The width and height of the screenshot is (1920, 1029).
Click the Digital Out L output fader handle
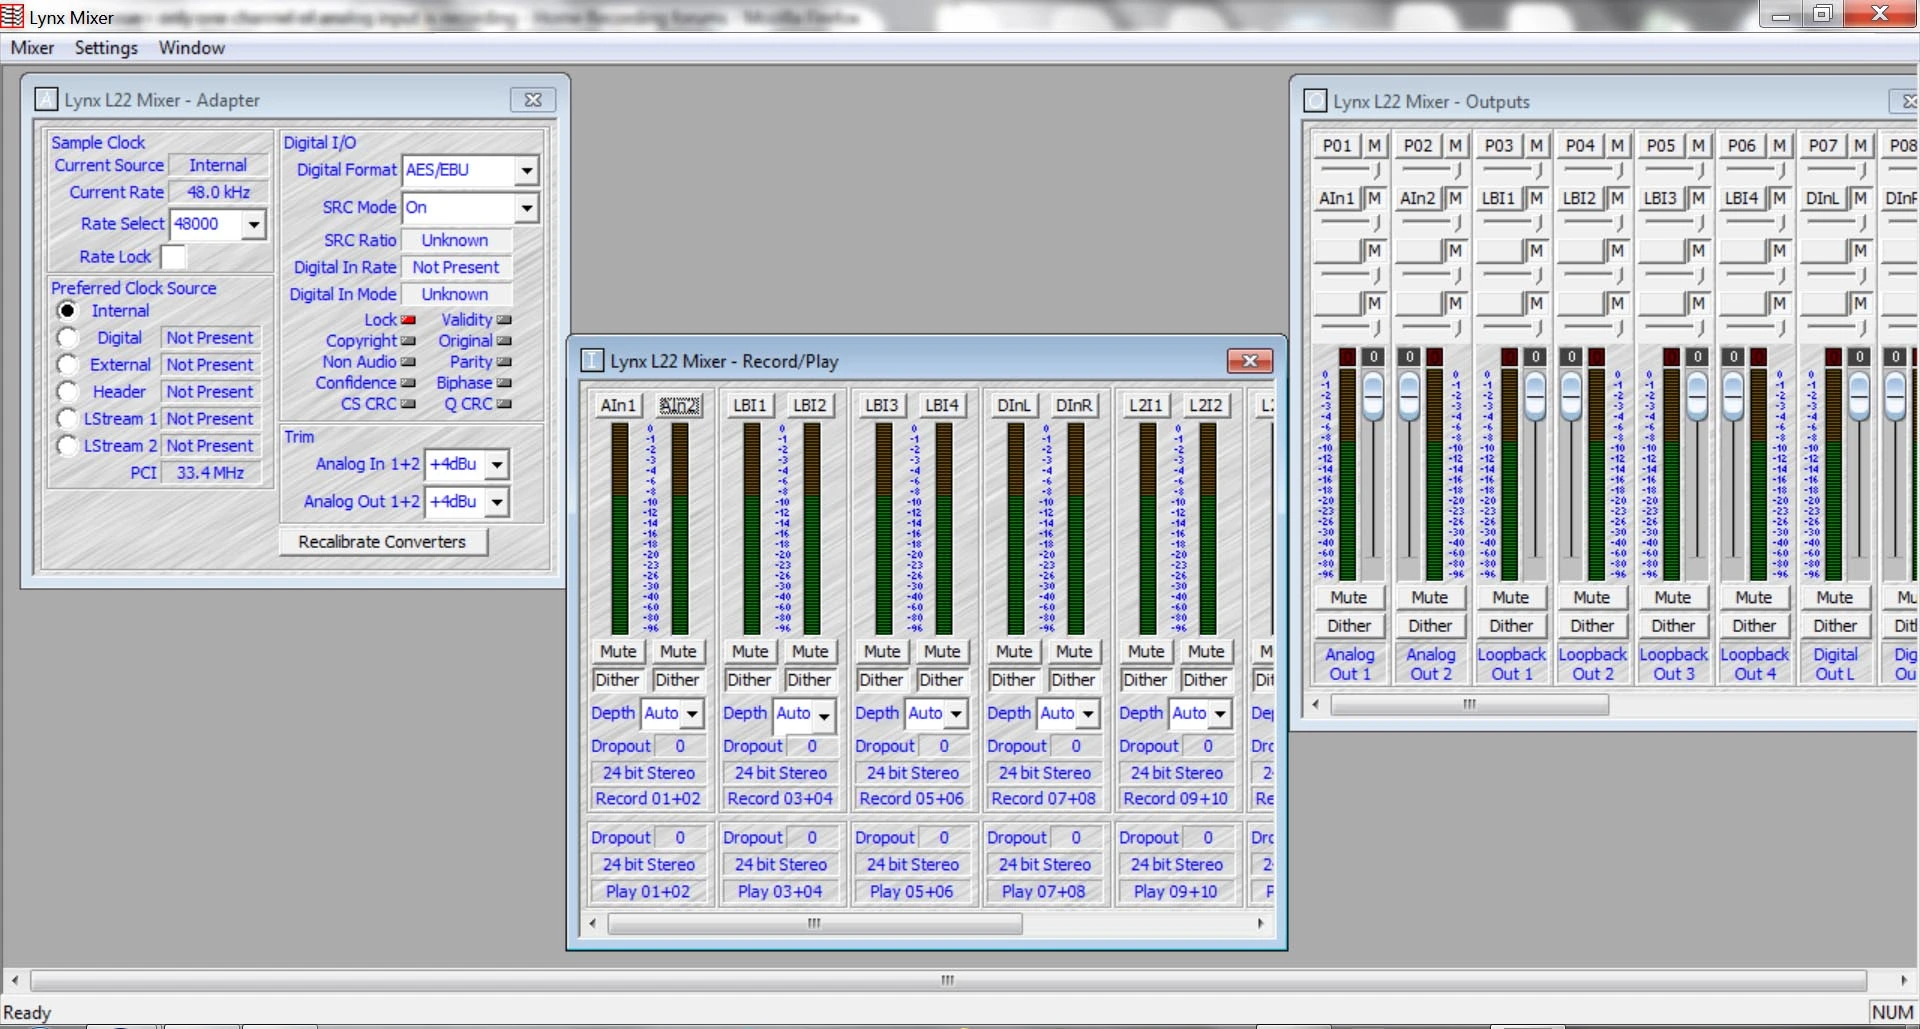pyautogui.click(x=1859, y=396)
